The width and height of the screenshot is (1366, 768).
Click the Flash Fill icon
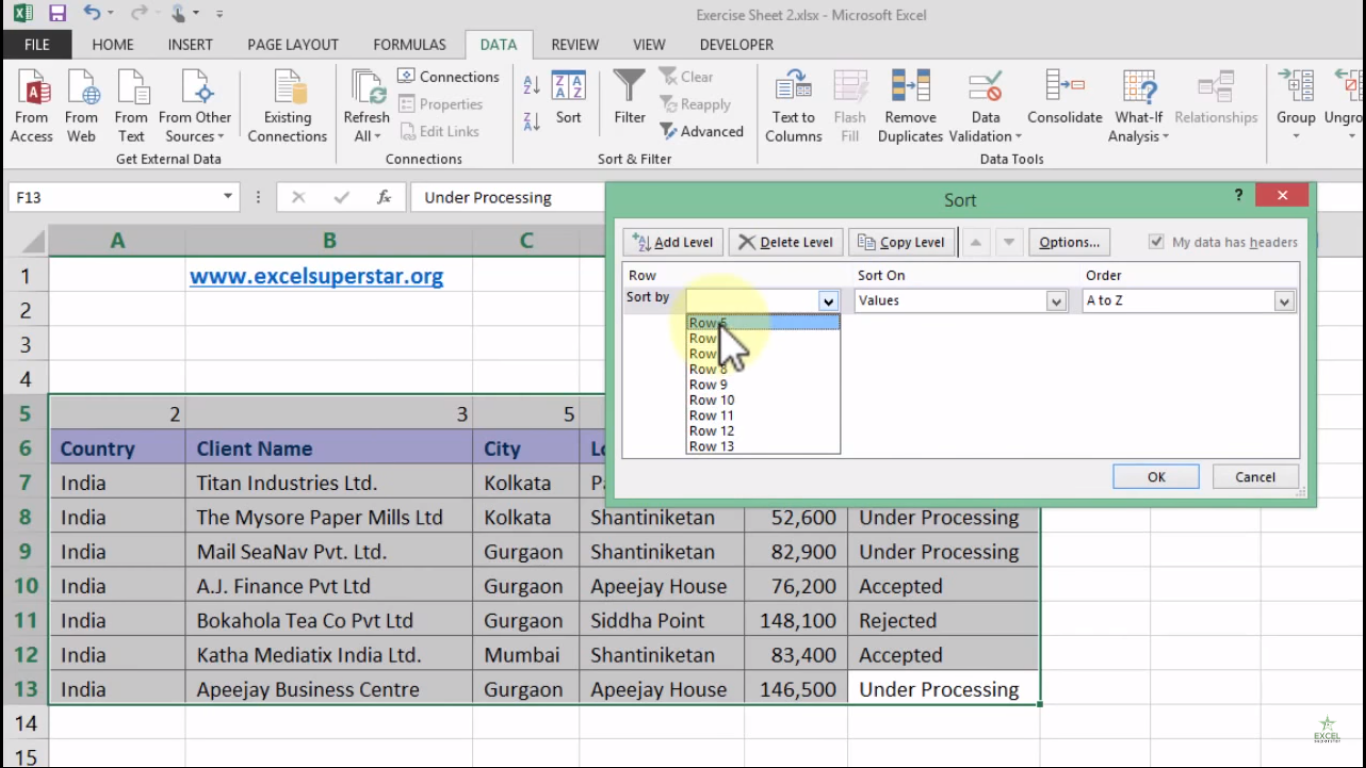(850, 107)
